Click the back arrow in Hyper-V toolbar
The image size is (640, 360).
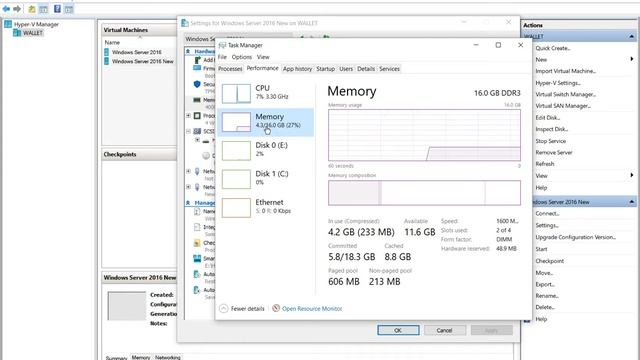pyautogui.click(x=6, y=9)
